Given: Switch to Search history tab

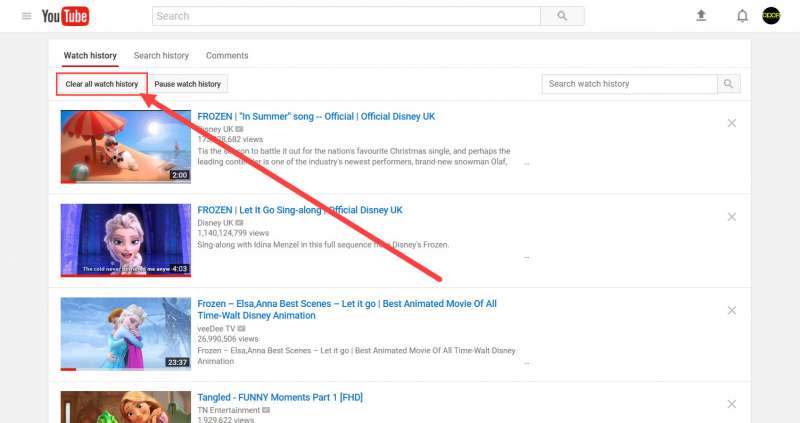Looking at the screenshot, I should click(x=161, y=56).
